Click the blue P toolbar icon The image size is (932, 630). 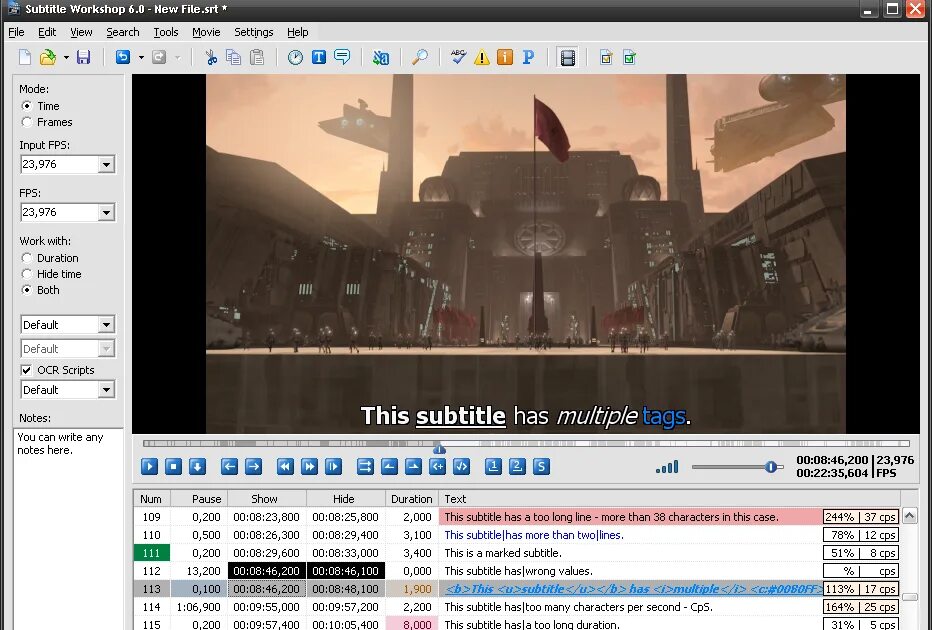(x=528, y=58)
